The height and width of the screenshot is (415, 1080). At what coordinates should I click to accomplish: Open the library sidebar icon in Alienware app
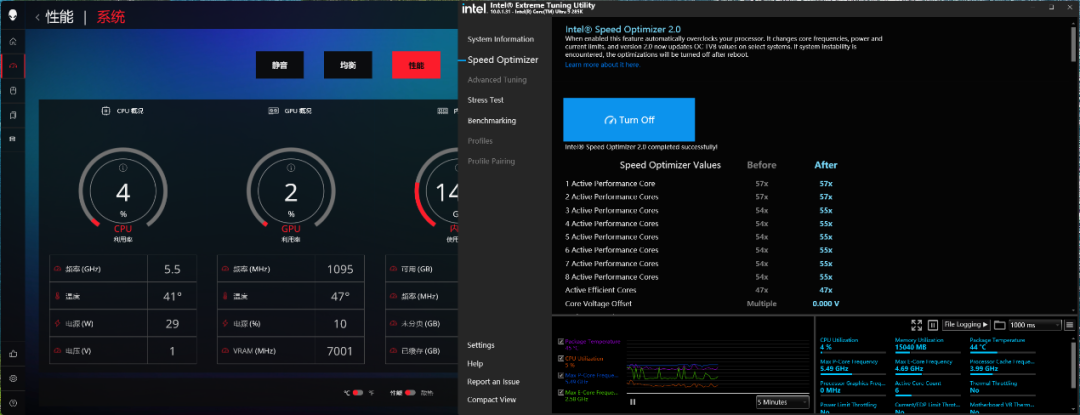12,115
